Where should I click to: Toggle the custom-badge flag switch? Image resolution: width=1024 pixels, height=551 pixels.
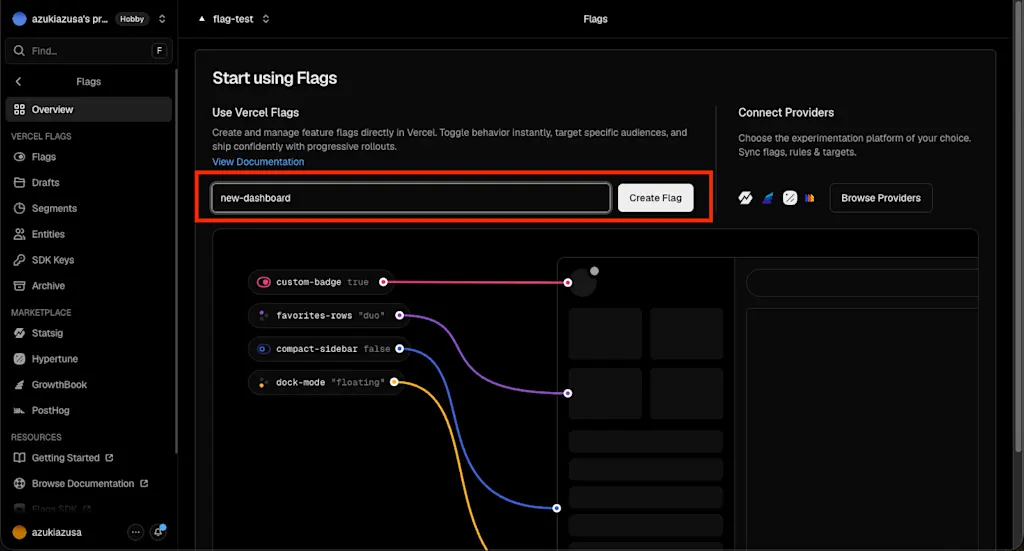[264, 282]
